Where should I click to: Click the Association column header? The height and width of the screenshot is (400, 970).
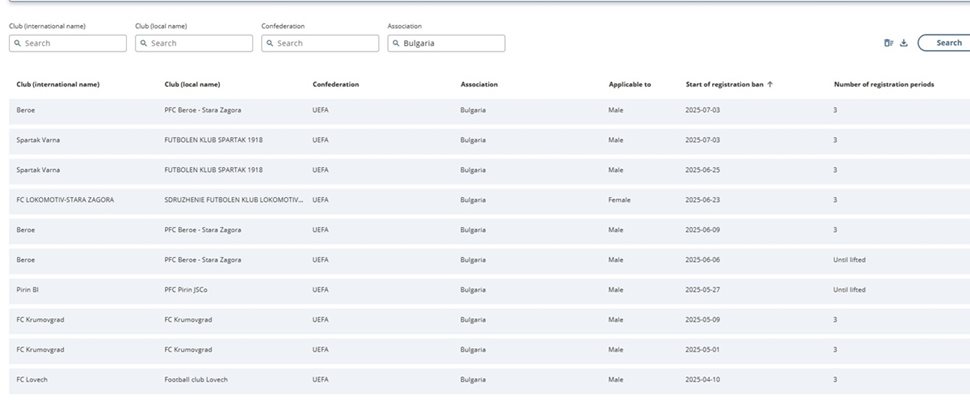click(x=479, y=85)
